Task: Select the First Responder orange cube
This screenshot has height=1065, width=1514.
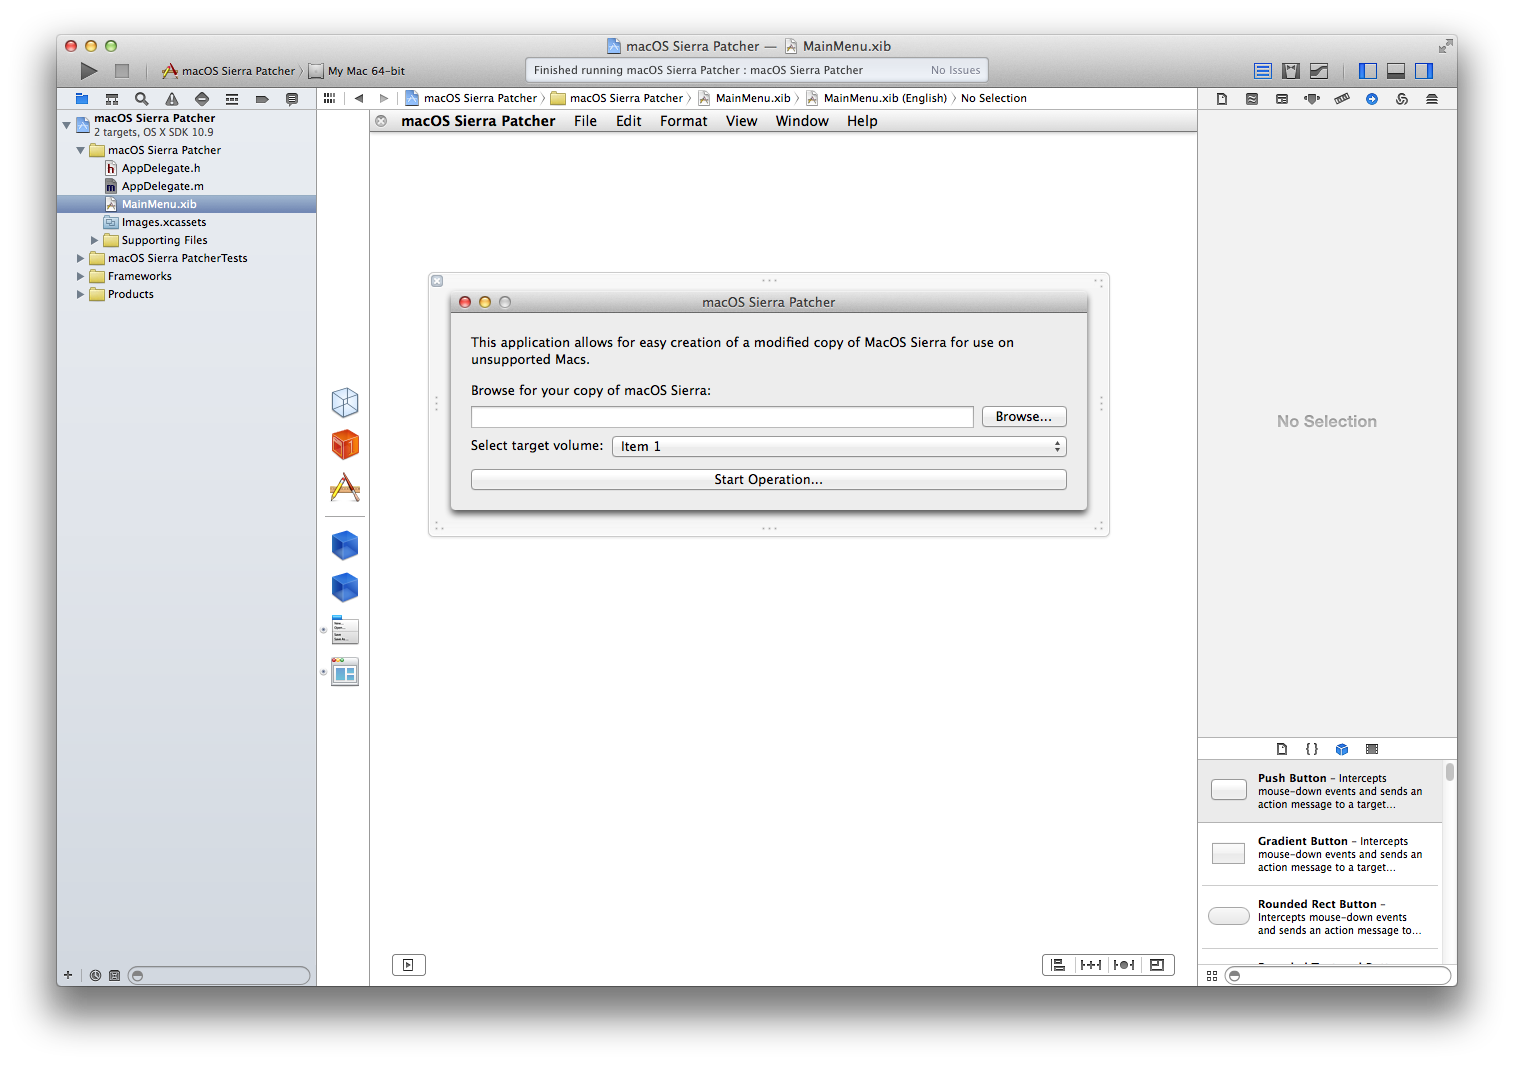Action: pyautogui.click(x=345, y=445)
